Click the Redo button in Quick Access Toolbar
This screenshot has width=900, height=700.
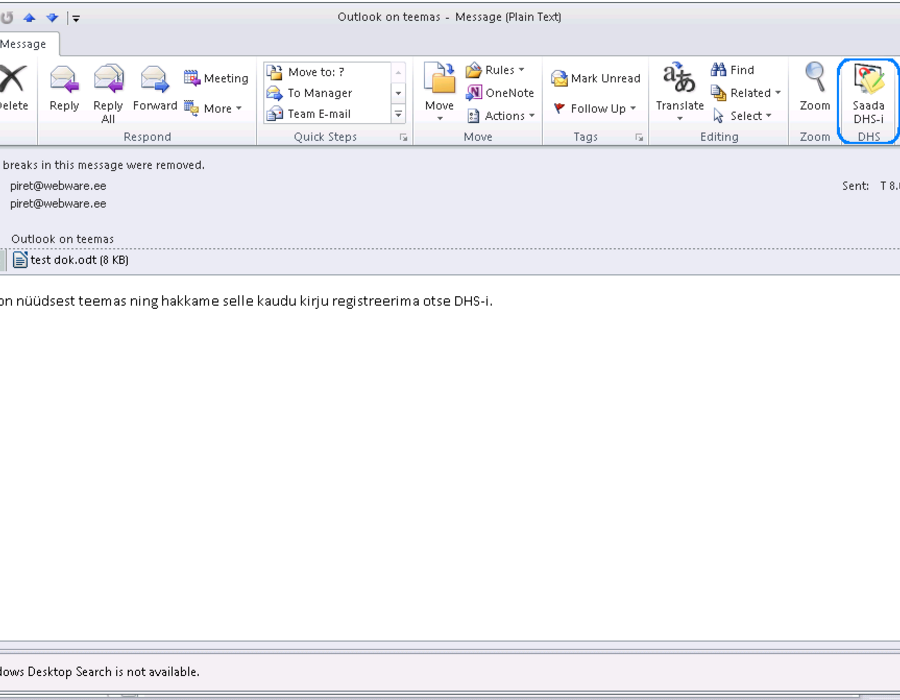coord(7,18)
